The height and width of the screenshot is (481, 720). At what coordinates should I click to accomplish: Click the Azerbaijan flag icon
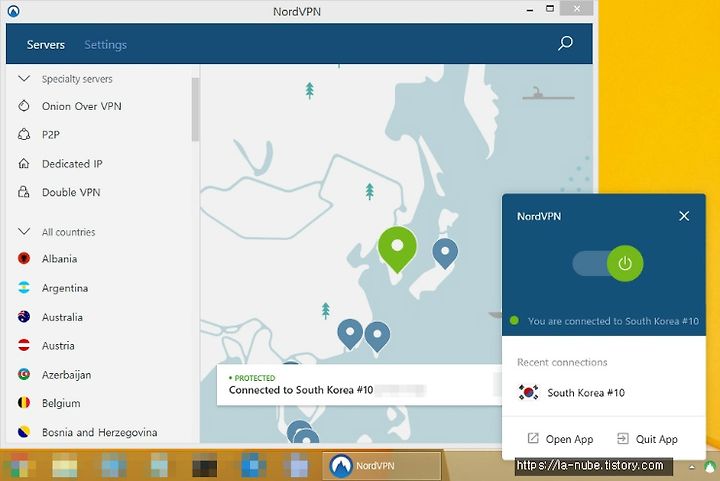point(24,375)
